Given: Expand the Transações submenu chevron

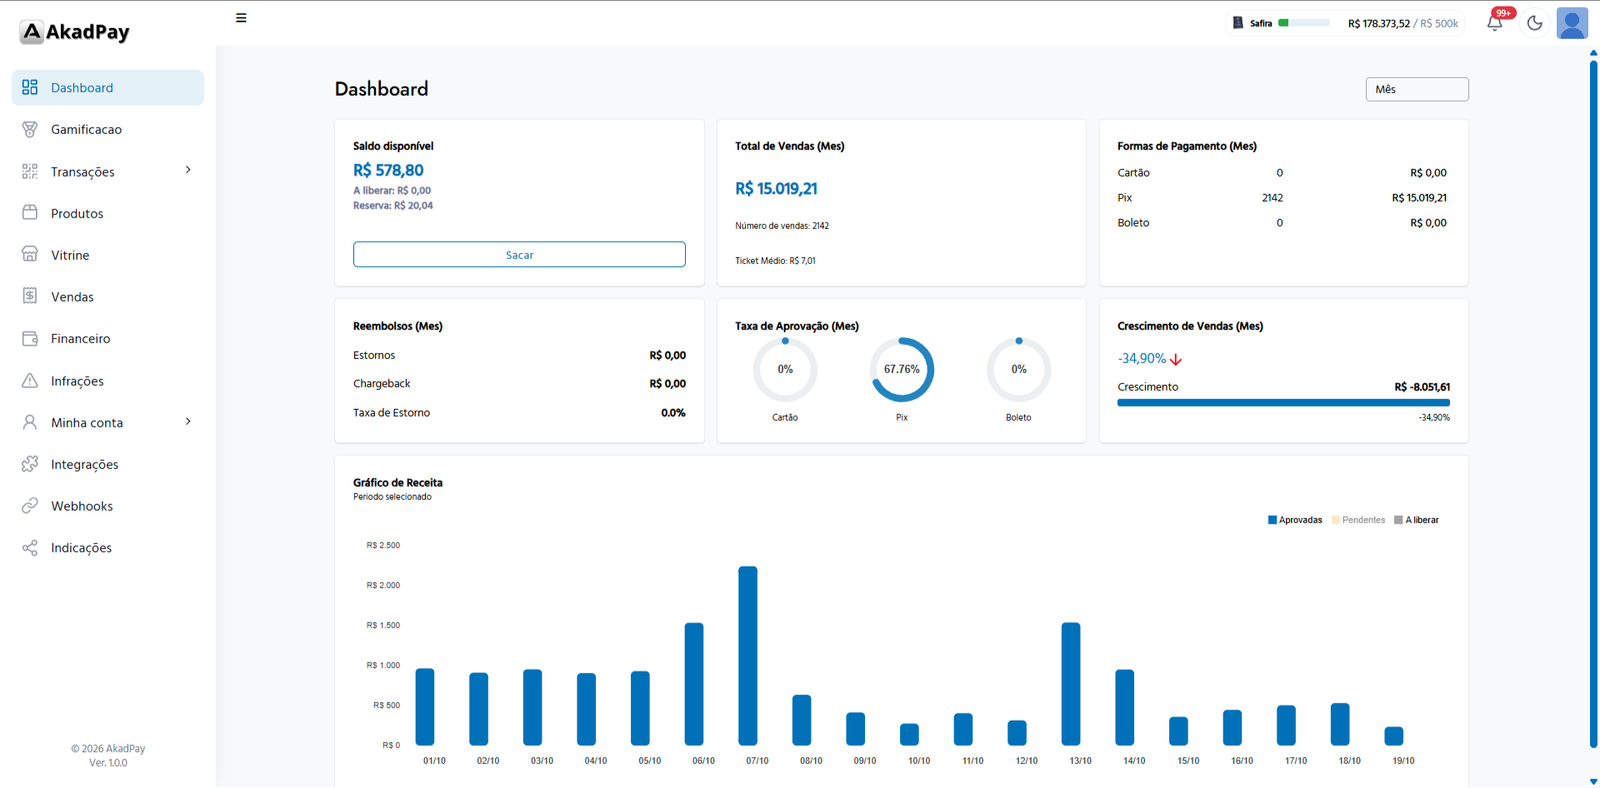Looking at the screenshot, I should 188,170.
